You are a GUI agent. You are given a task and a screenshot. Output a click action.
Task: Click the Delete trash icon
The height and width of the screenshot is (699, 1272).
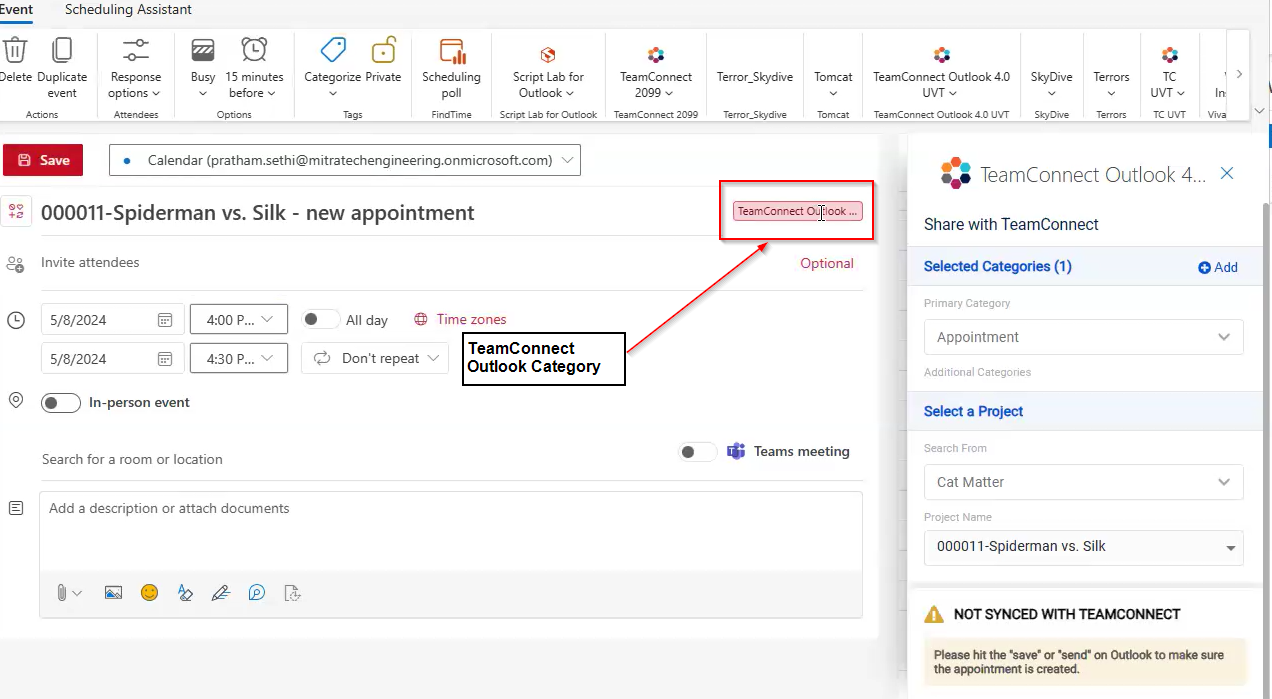(x=14, y=49)
